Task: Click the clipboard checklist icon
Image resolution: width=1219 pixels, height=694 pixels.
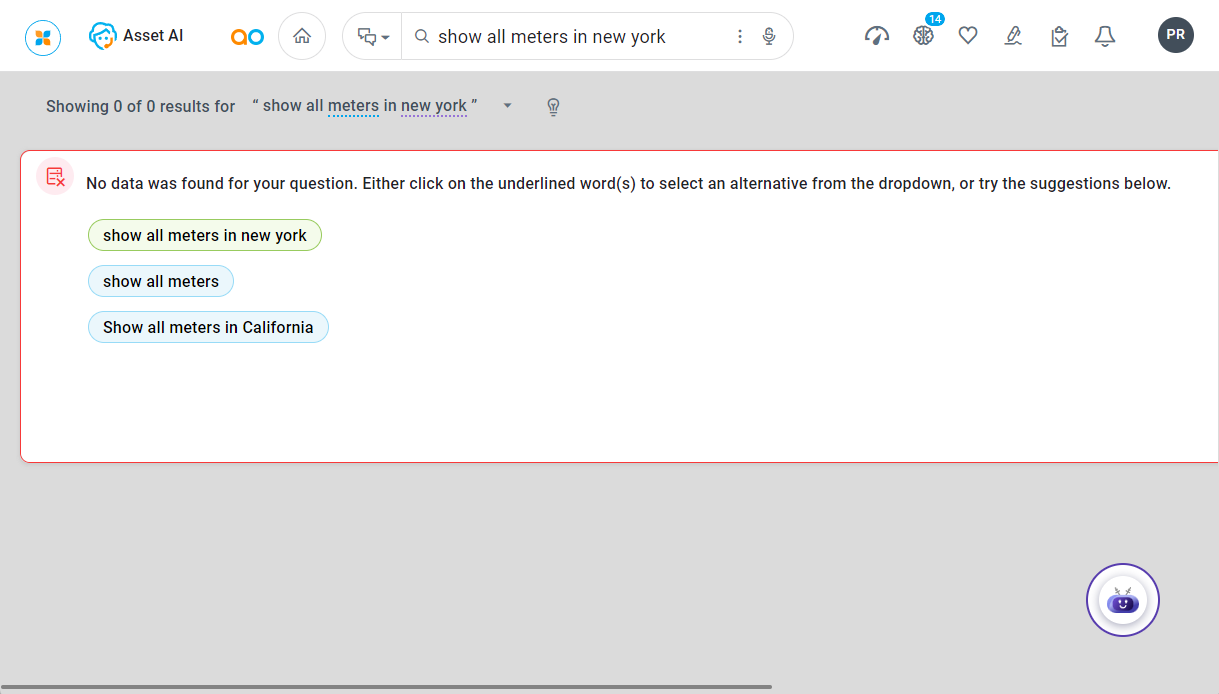Action: pyautogui.click(x=1060, y=37)
